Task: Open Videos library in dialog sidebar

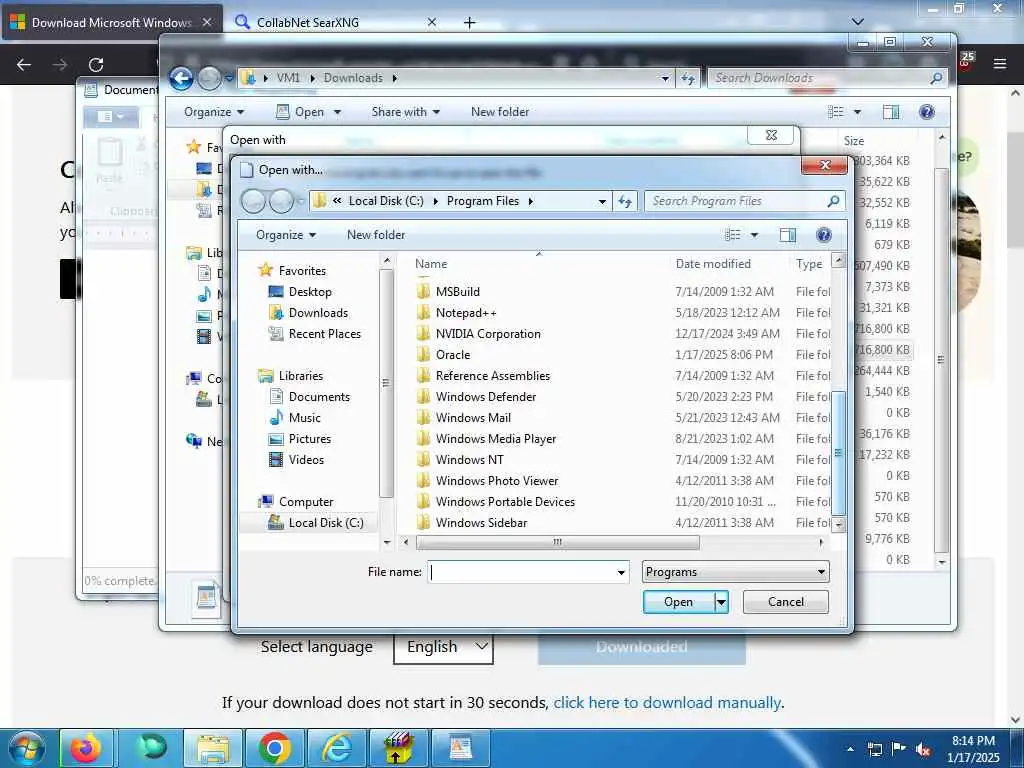Action: (306, 460)
